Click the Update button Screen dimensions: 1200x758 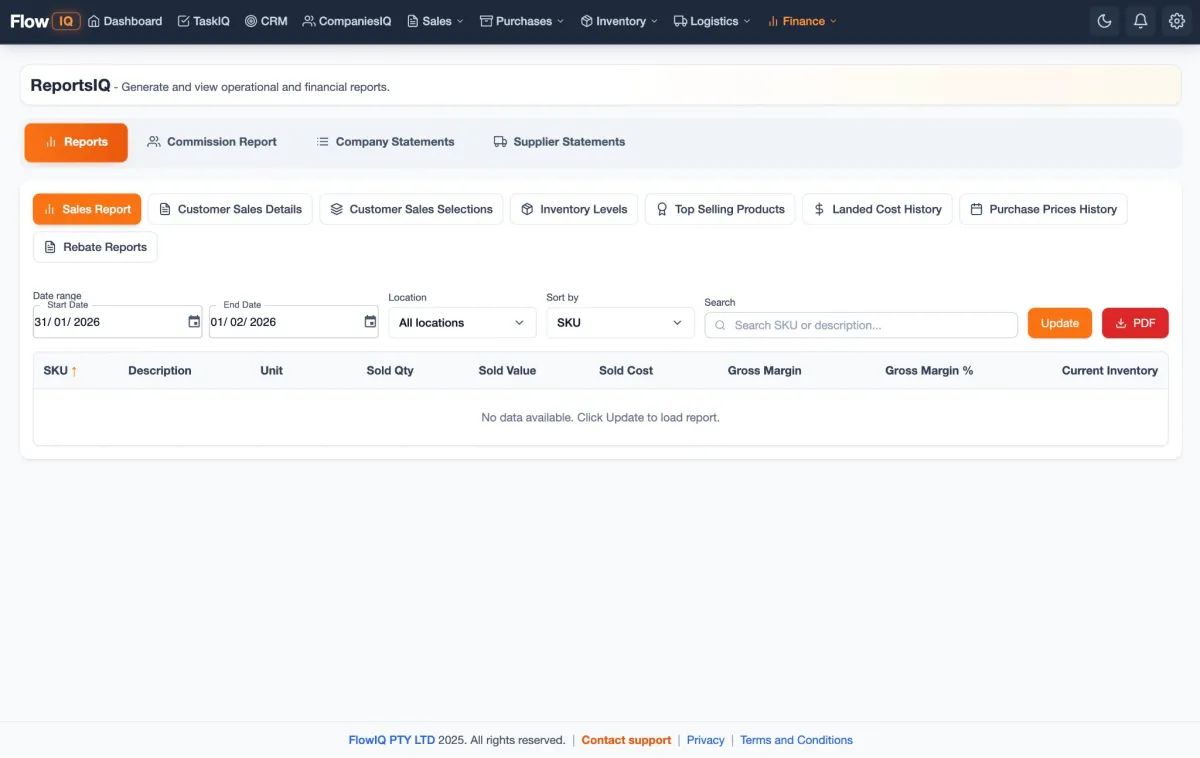[x=1060, y=323]
